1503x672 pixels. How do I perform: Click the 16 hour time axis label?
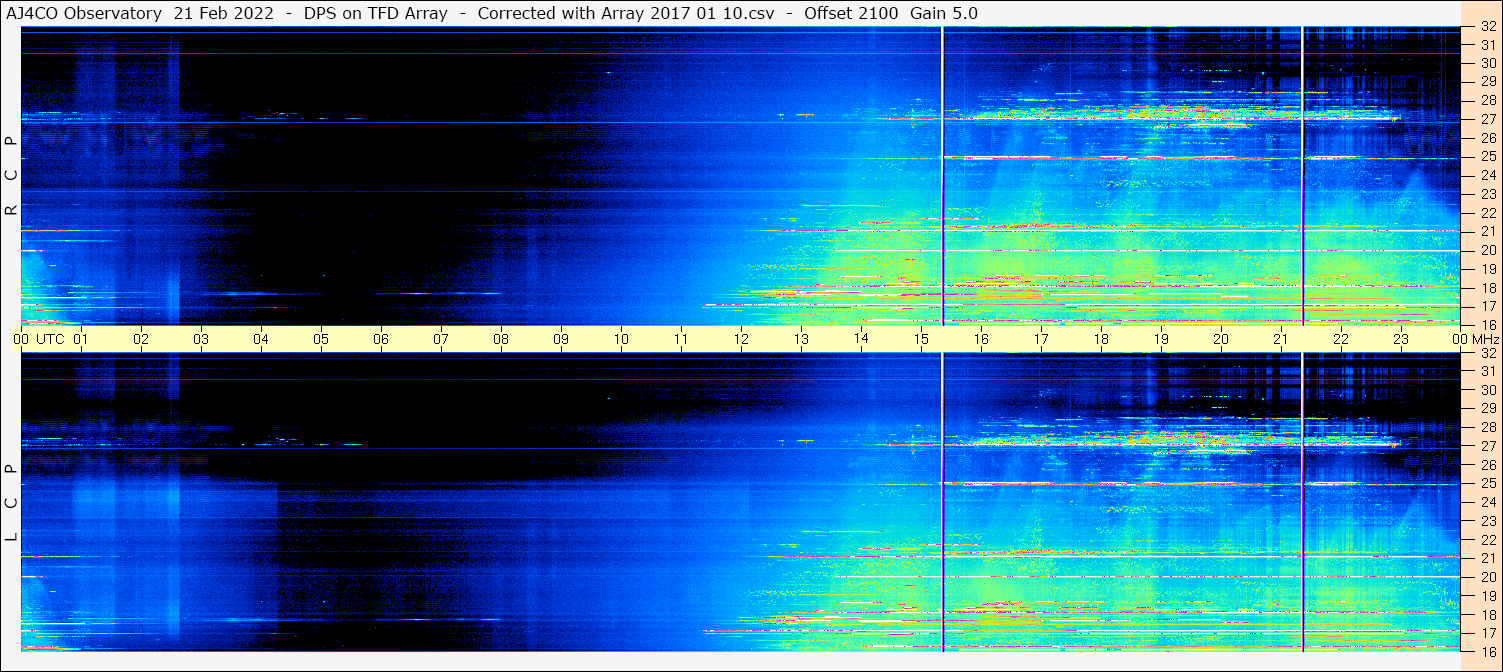(981, 339)
